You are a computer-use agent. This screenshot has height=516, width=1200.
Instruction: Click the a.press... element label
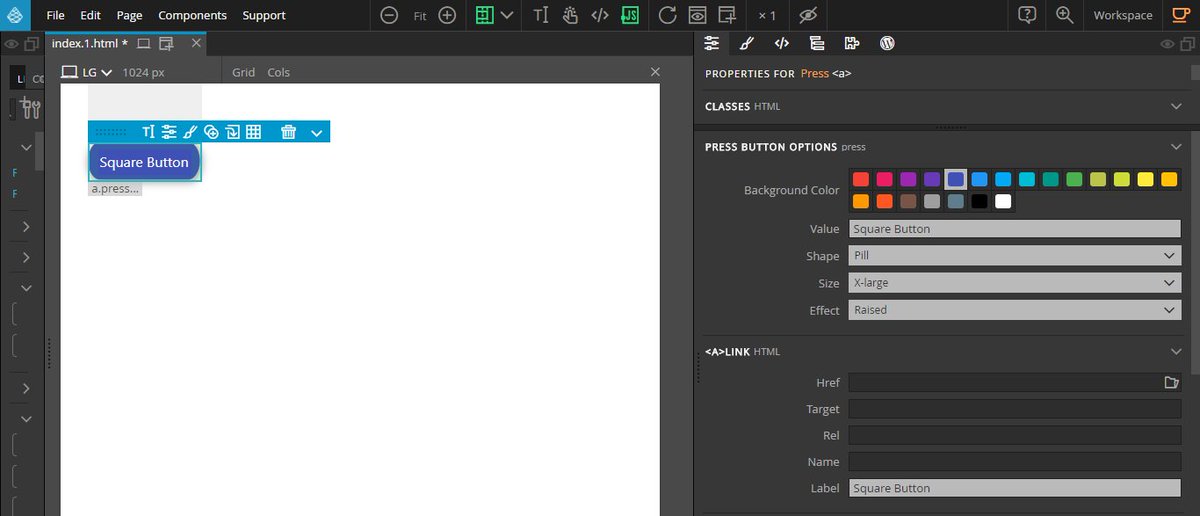pos(115,188)
